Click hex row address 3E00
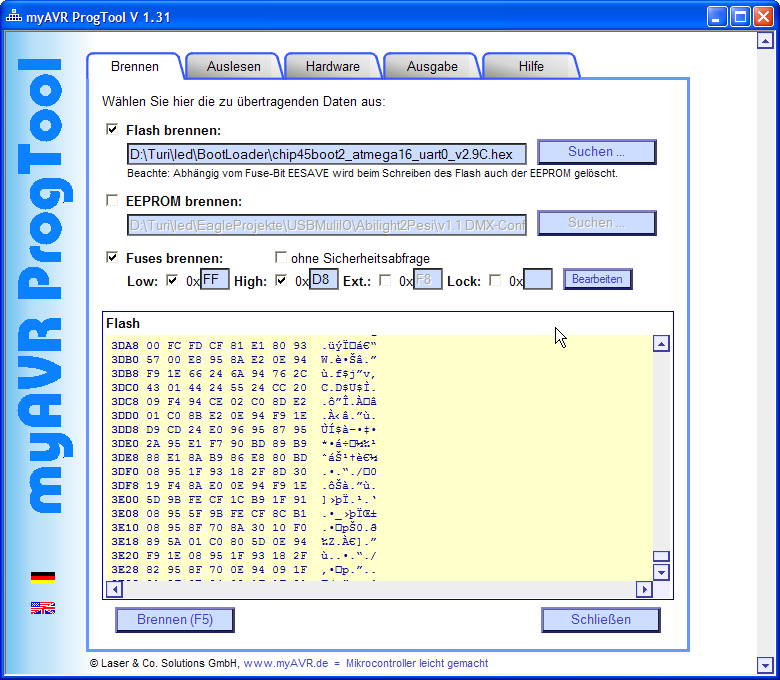This screenshot has height=680, width=780. coord(125,499)
